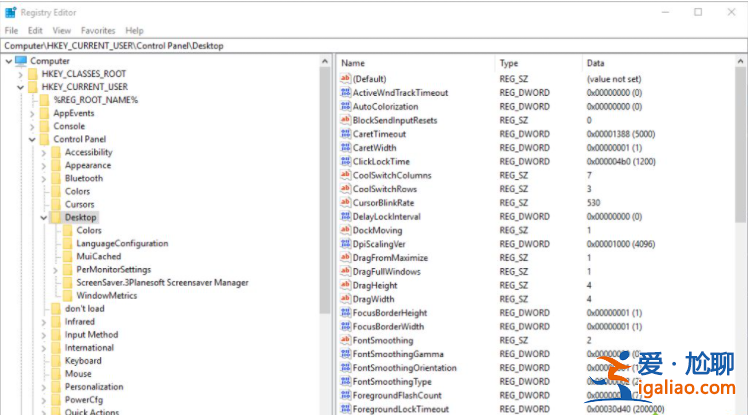Click the tree pane vertical scrollbar
748x415 pixels.
point(325,200)
